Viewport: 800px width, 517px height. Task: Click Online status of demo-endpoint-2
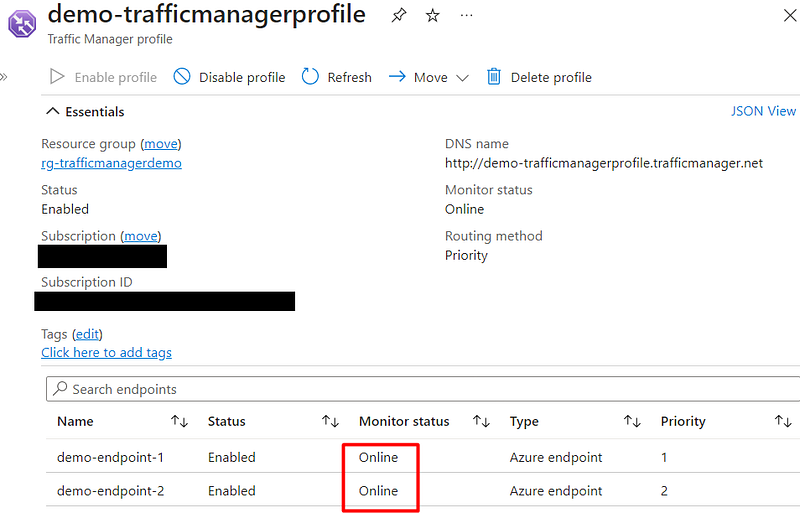(x=378, y=491)
